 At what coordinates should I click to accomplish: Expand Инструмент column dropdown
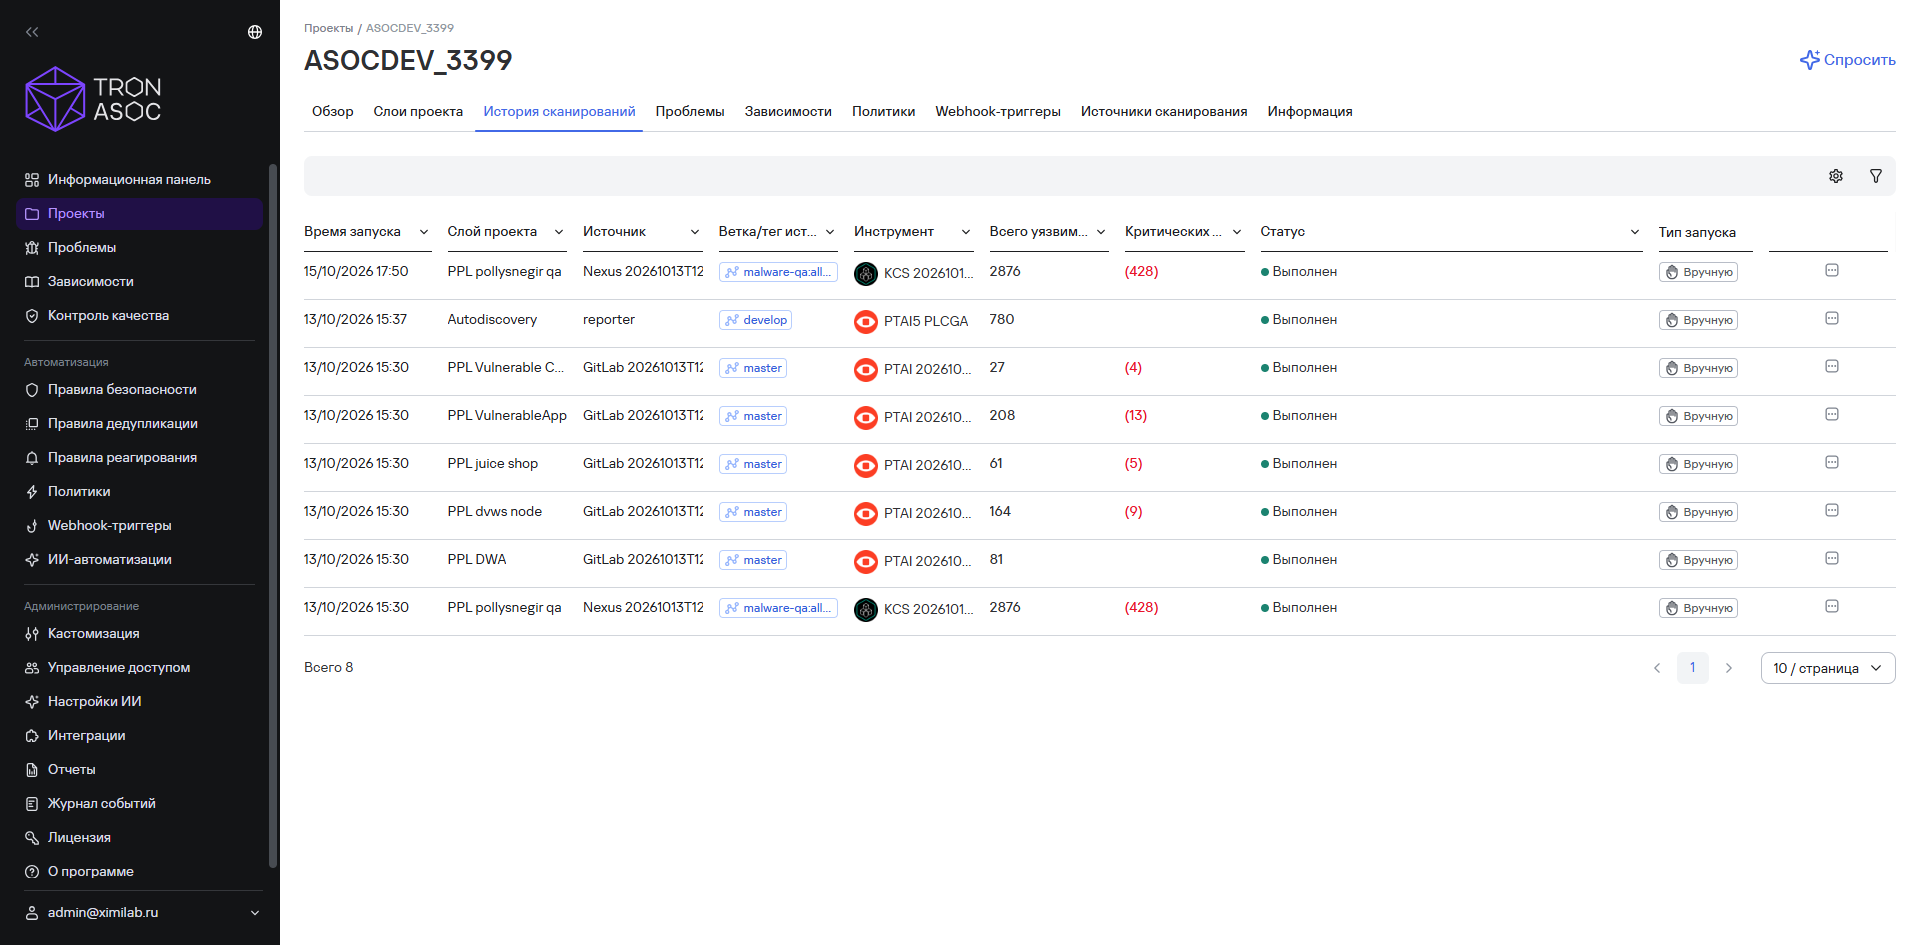[x=966, y=232]
